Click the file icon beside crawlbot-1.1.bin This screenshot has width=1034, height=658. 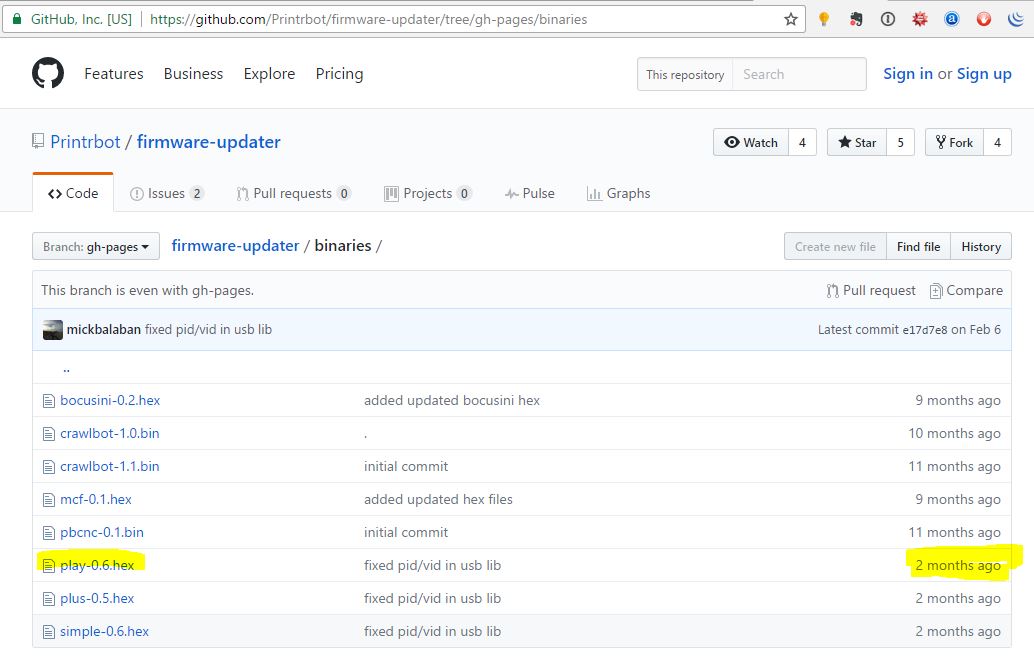click(x=49, y=467)
